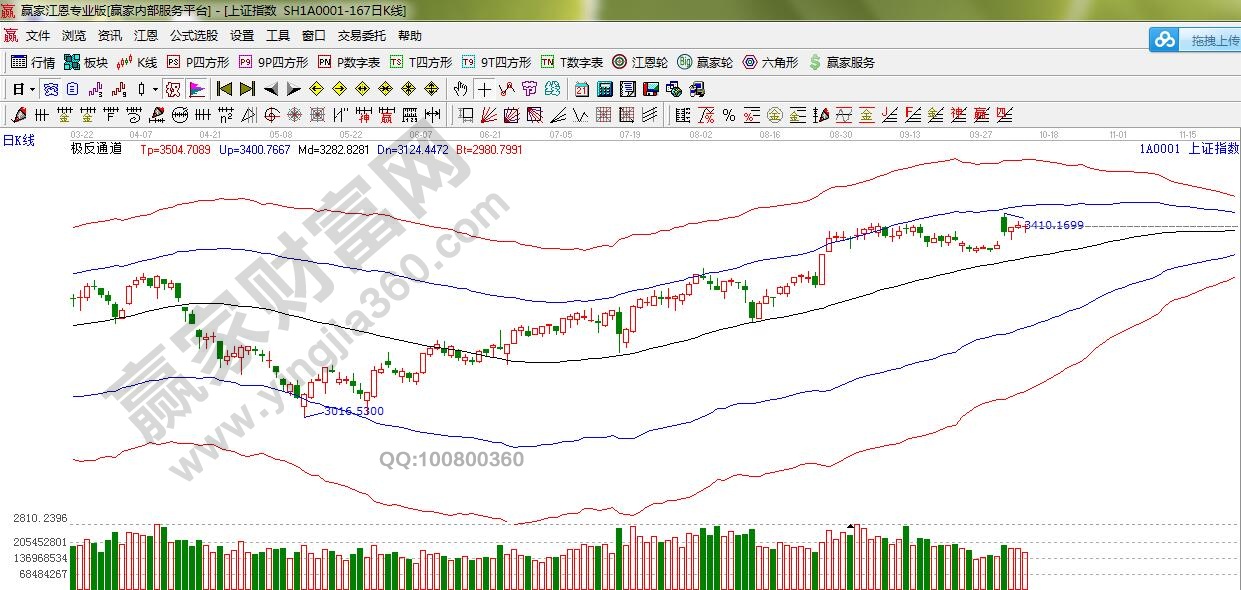The image size is (1241, 590).
Task: Click the 3410.1699 price label on chart
Action: (1053, 225)
